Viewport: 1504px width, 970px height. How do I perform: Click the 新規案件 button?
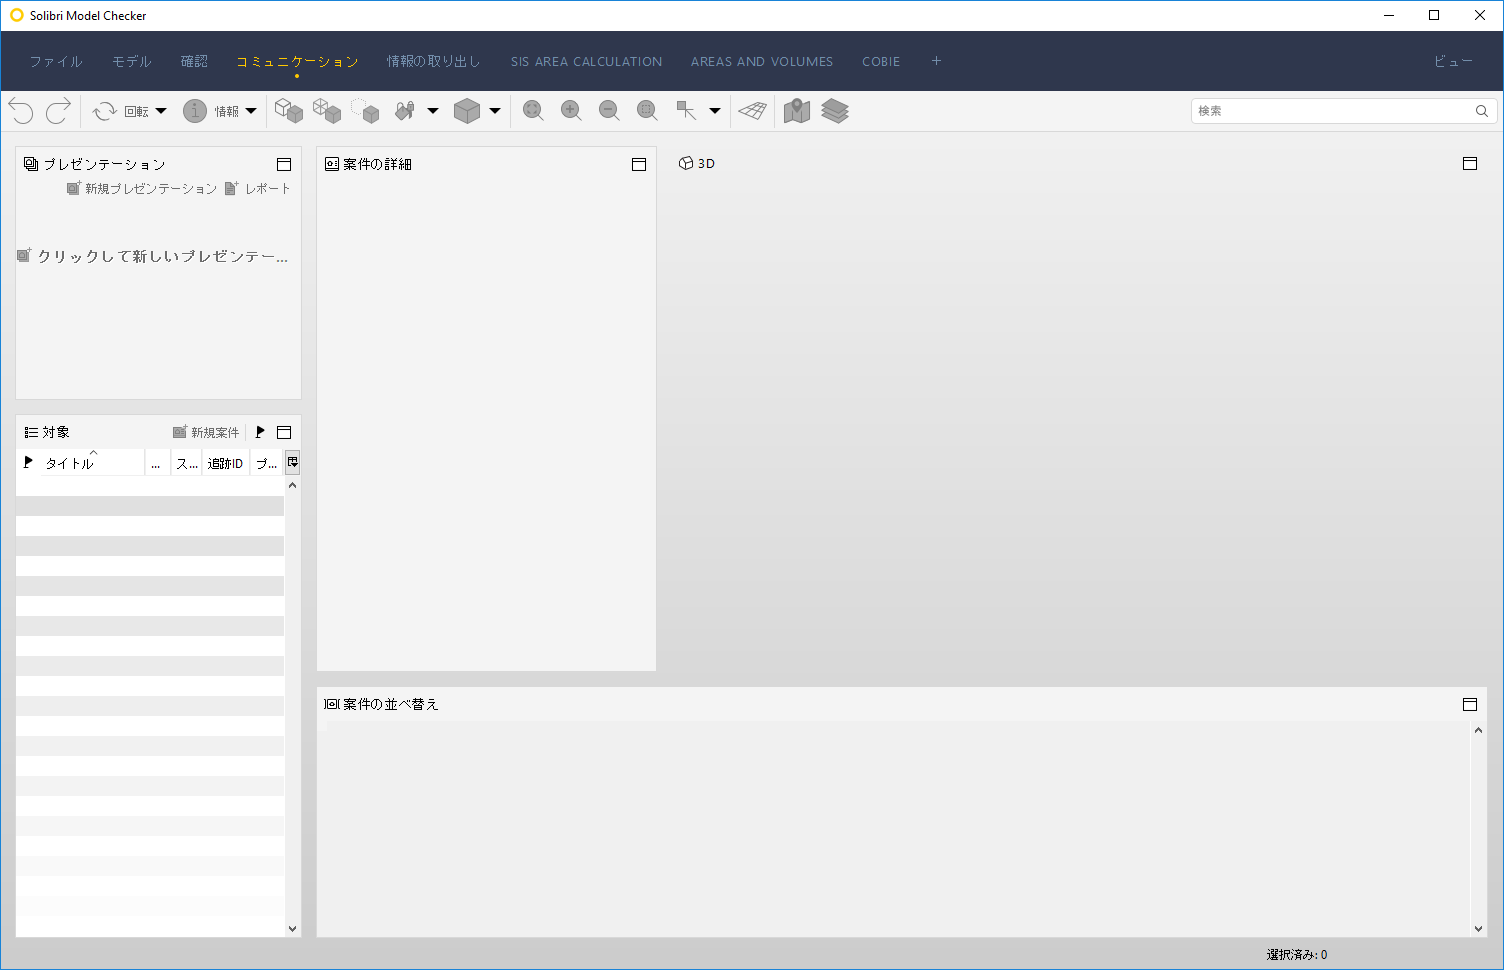[206, 432]
